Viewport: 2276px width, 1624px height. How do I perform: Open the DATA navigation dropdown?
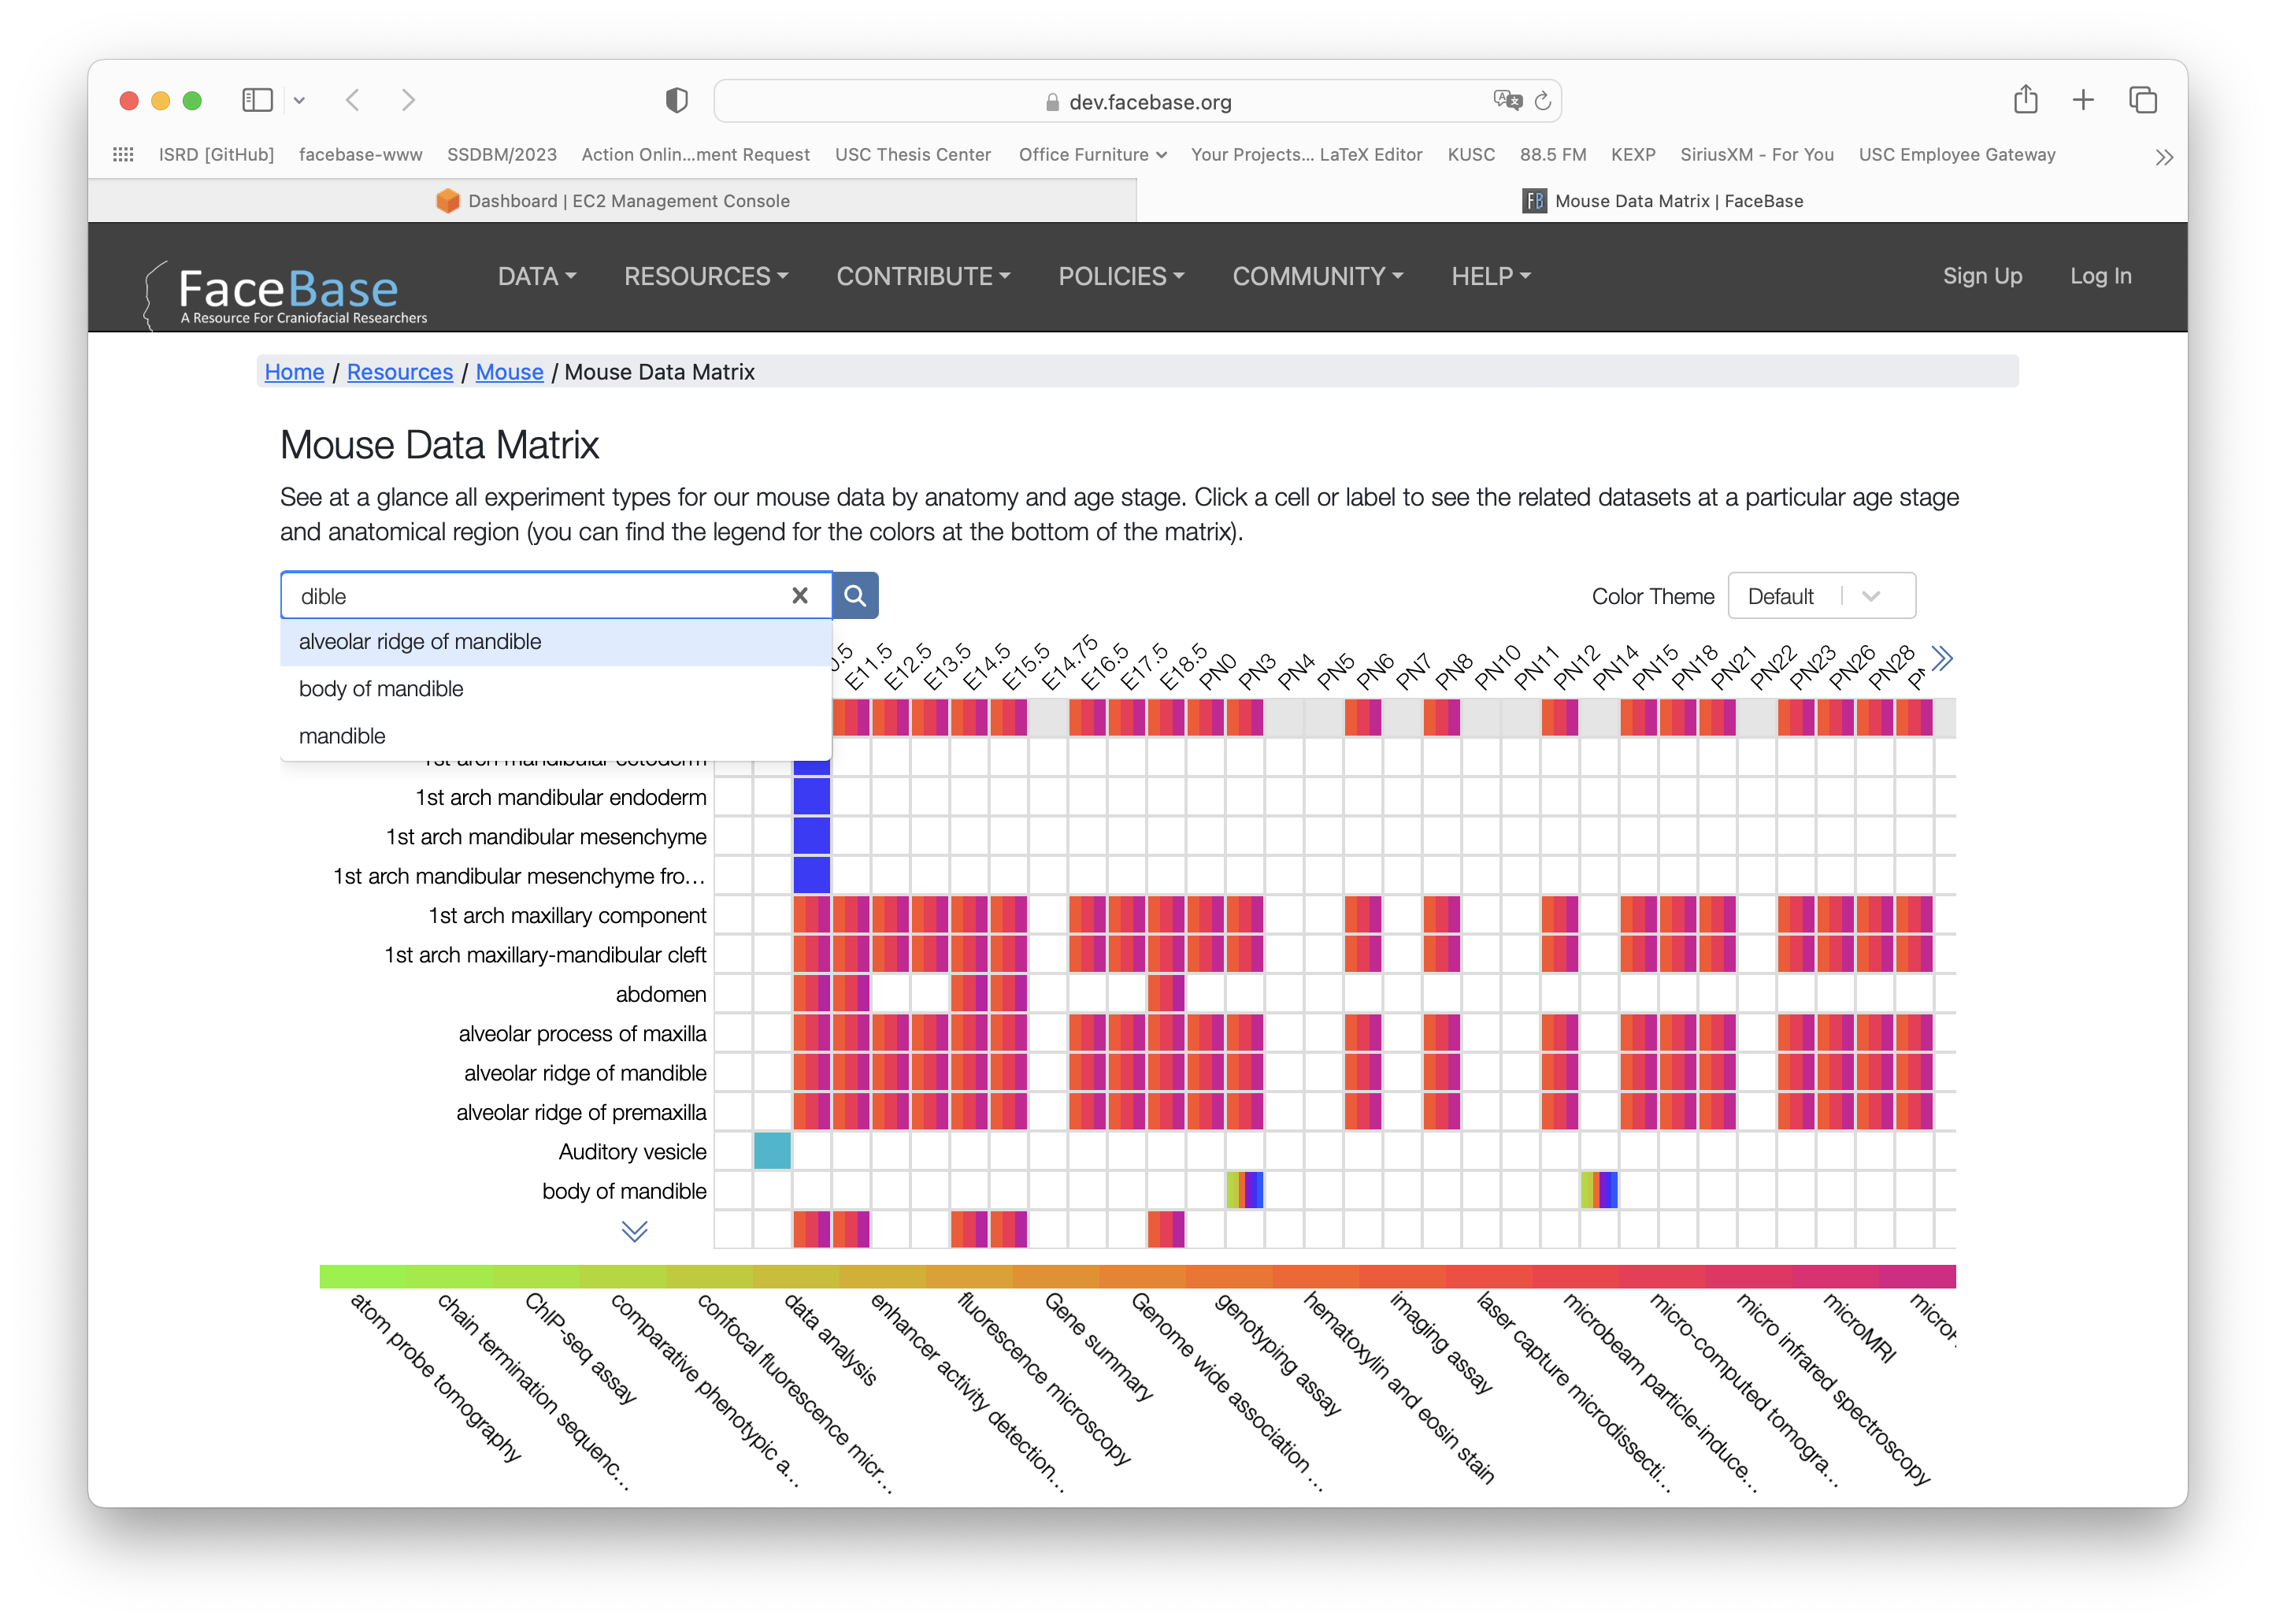click(x=537, y=277)
